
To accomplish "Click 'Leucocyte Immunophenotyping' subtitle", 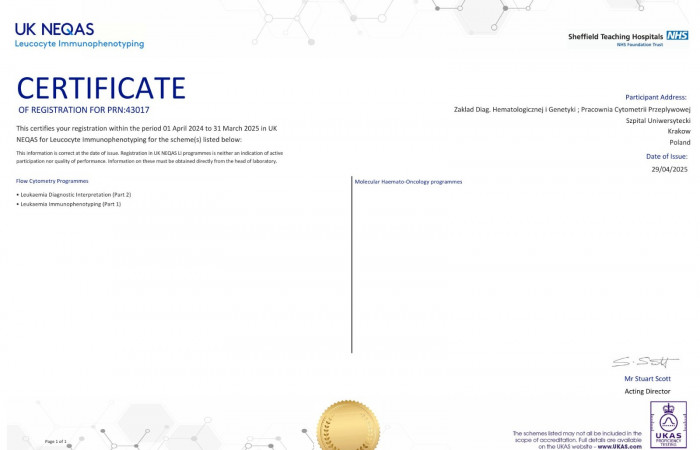I will [x=79, y=44].
